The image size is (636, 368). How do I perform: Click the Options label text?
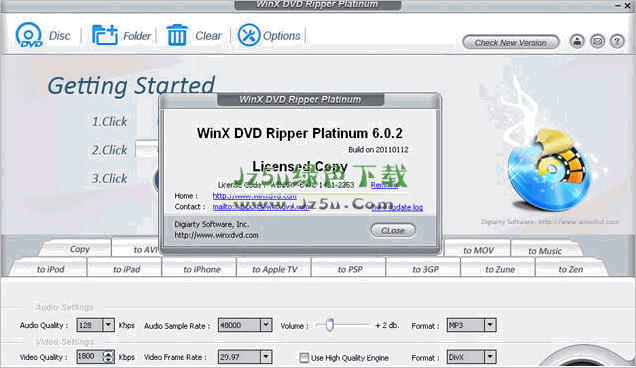282,36
